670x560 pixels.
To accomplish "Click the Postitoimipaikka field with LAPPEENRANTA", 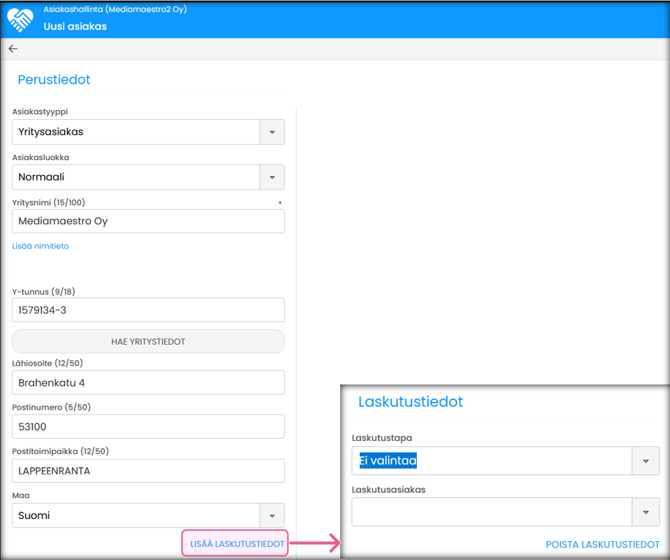I will [148, 471].
